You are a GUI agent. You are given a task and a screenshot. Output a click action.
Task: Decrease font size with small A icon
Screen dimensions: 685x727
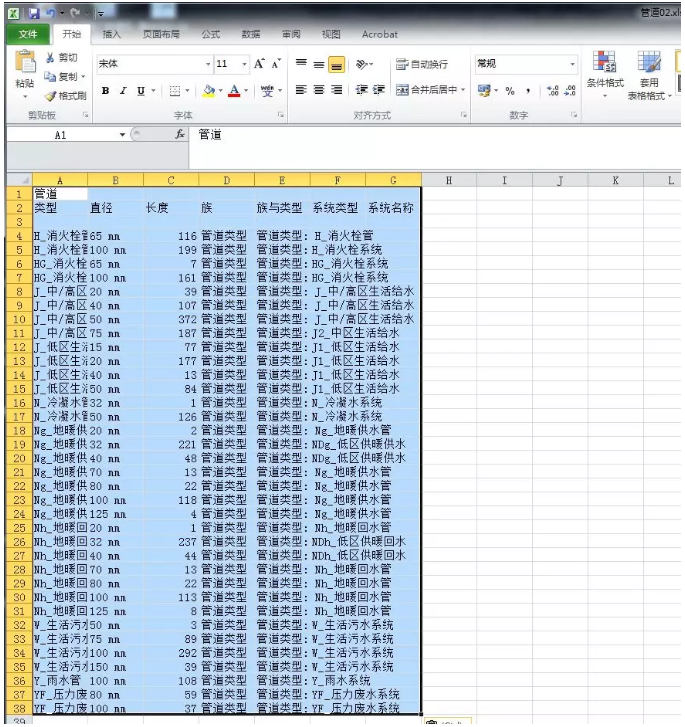point(276,64)
